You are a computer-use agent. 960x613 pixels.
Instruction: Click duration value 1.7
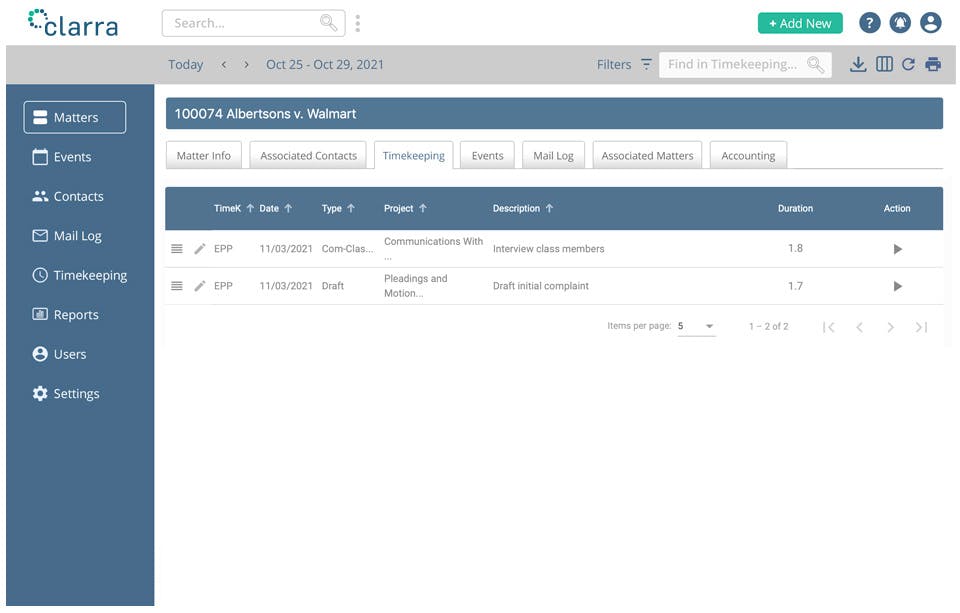(795, 286)
